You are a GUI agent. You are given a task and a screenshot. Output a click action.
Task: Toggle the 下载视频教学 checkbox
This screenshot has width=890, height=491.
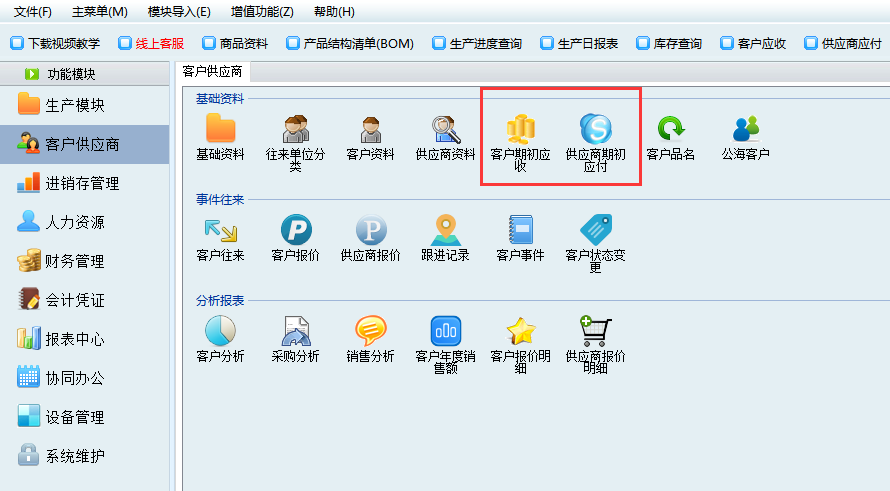pos(16,43)
